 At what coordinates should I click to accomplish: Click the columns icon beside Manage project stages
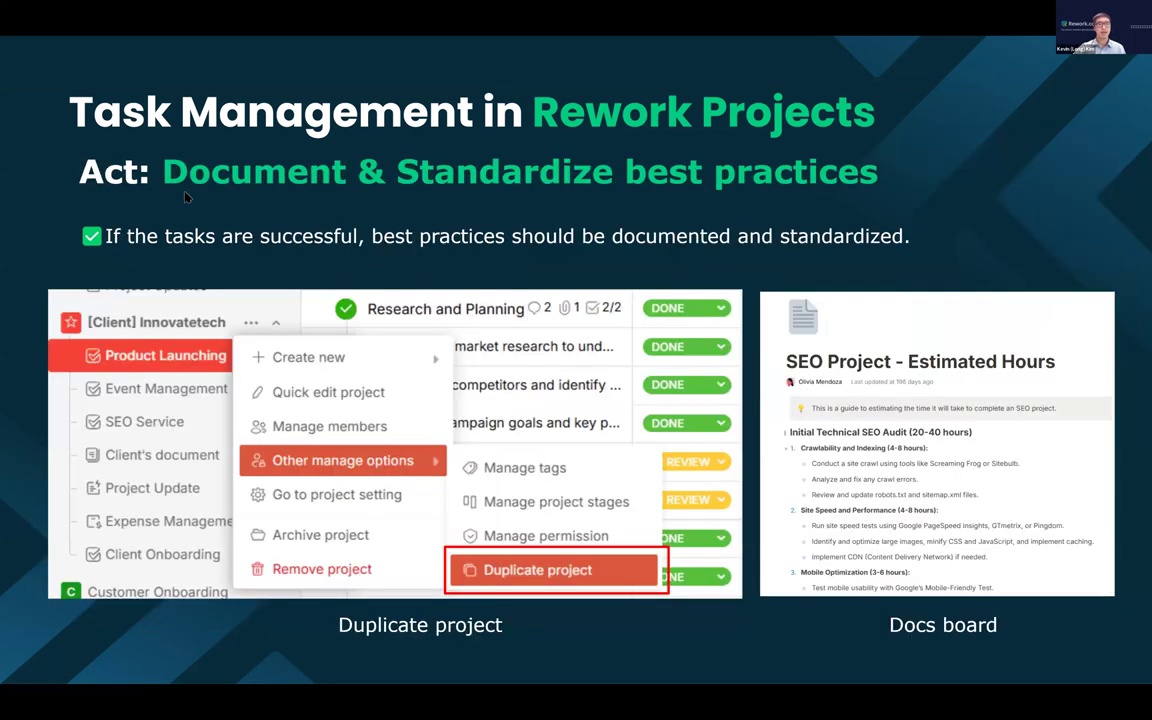[x=470, y=502]
